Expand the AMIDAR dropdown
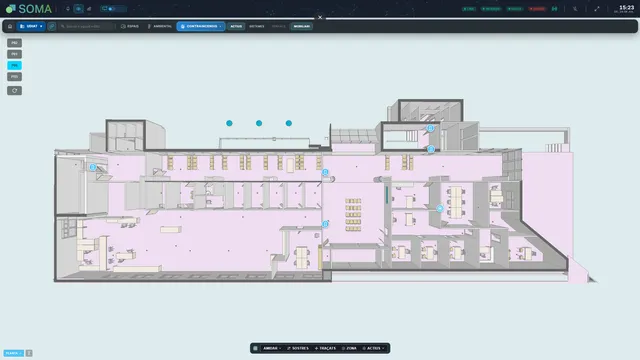640x360 pixels. click(272, 348)
